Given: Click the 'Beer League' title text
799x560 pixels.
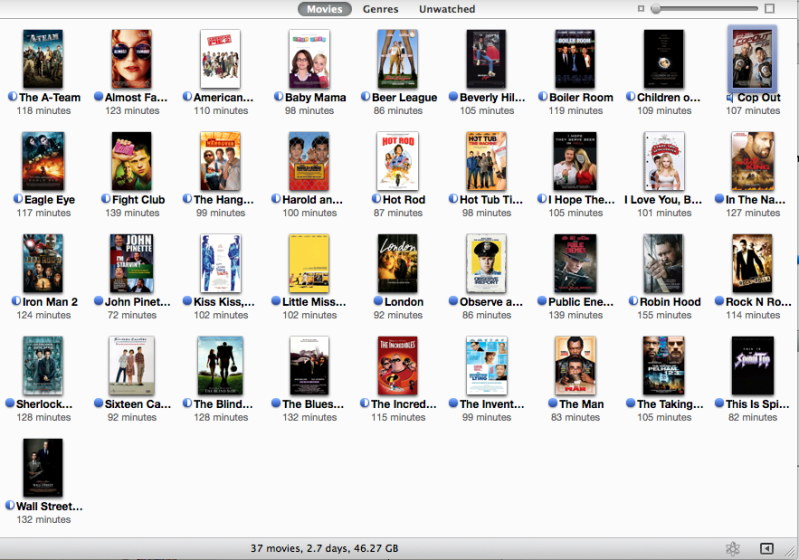Looking at the screenshot, I should coord(404,97).
